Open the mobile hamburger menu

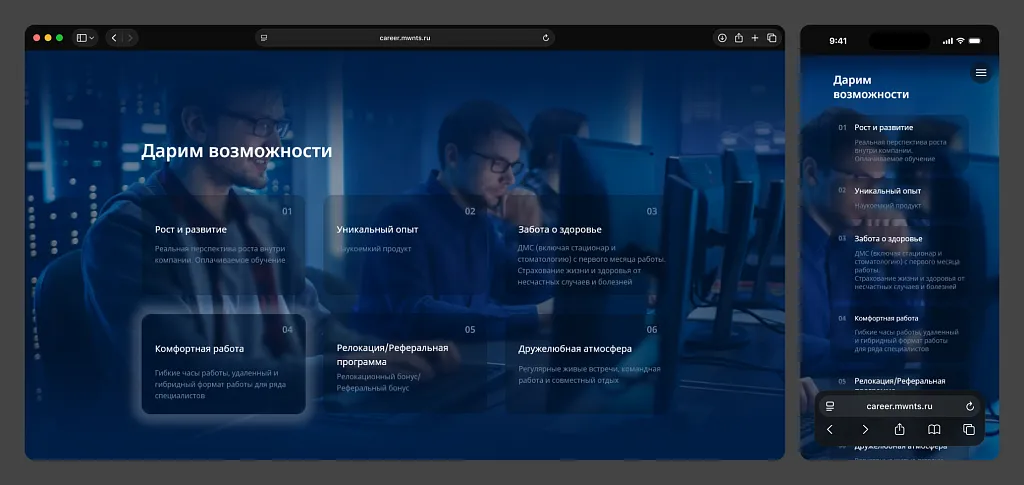(981, 73)
